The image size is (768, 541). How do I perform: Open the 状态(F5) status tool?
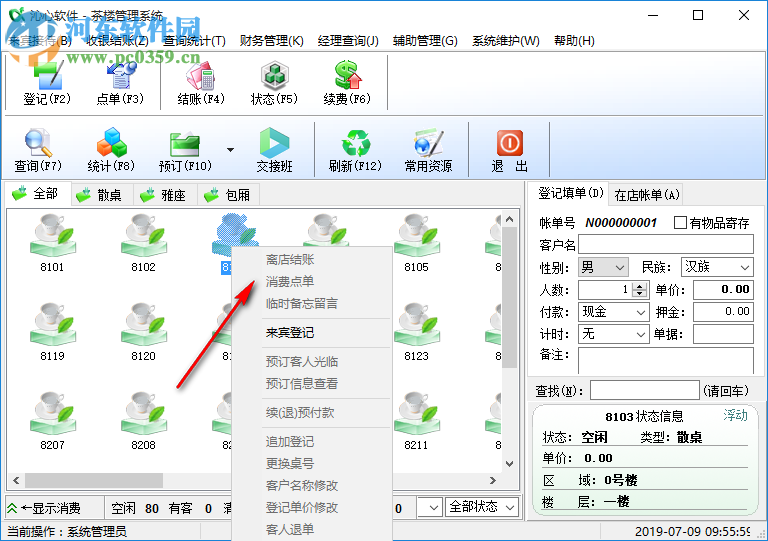tap(274, 82)
